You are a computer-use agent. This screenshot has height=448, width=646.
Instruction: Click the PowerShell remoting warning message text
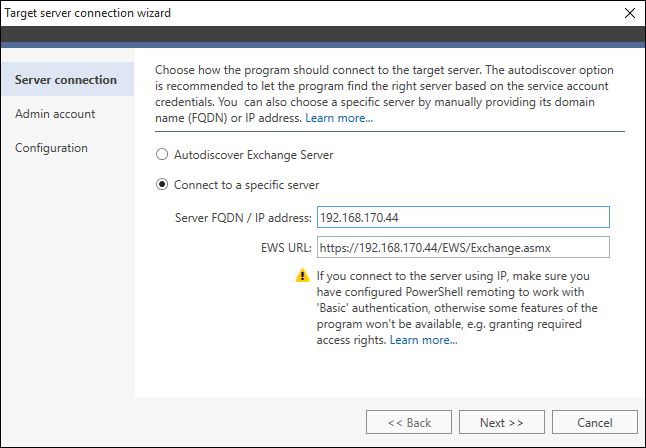click(456, 308)
